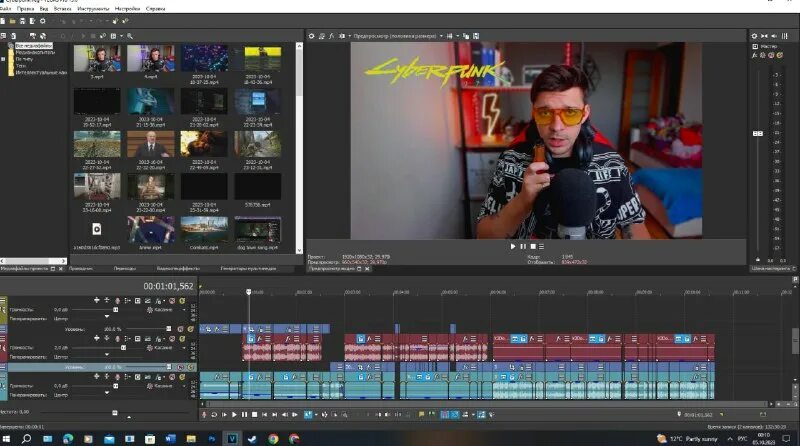Toggle snapping in the timeline toolbar

click(x=444, y=415)
